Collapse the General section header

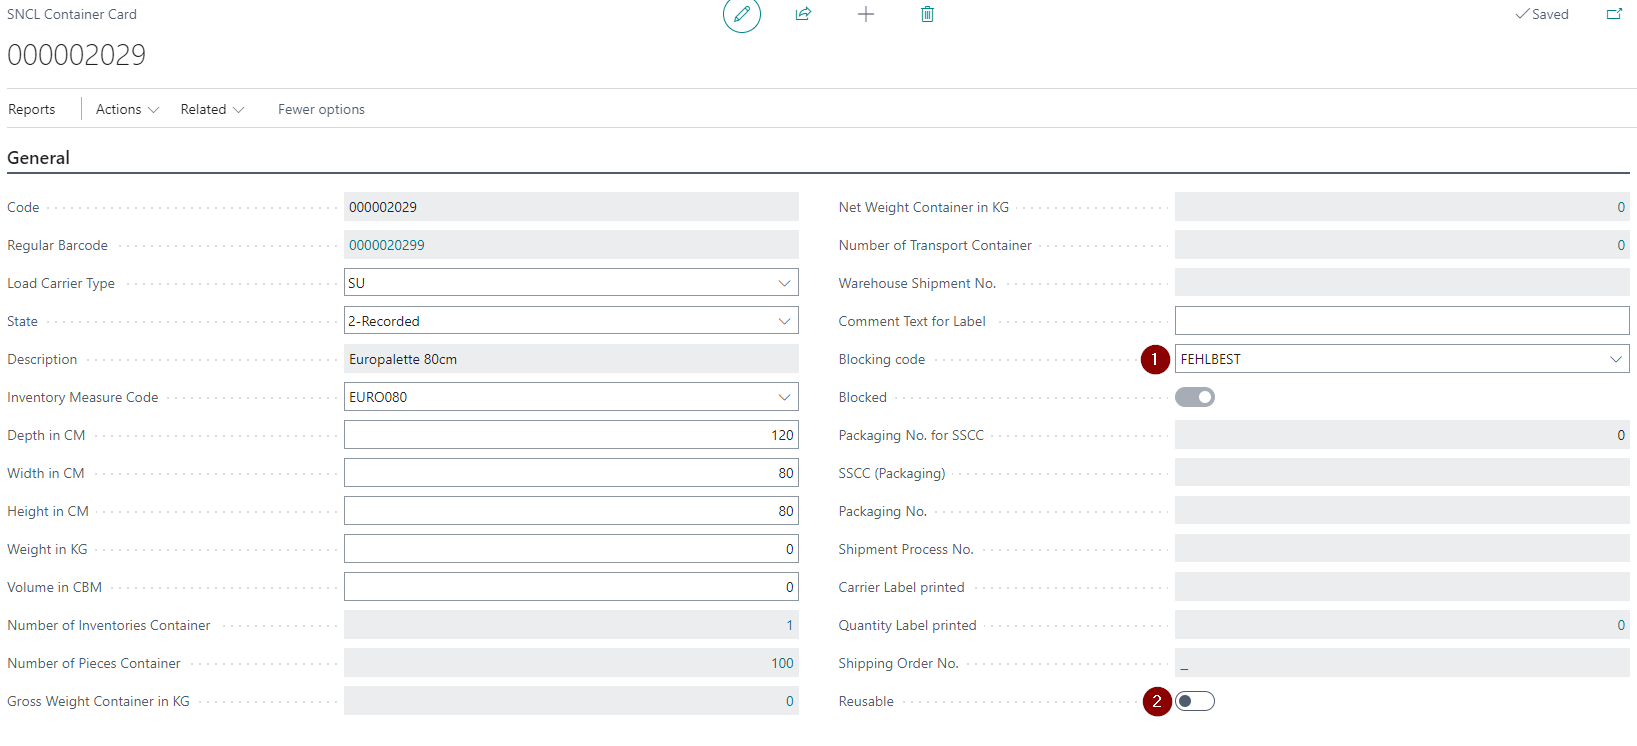point(39,158)
